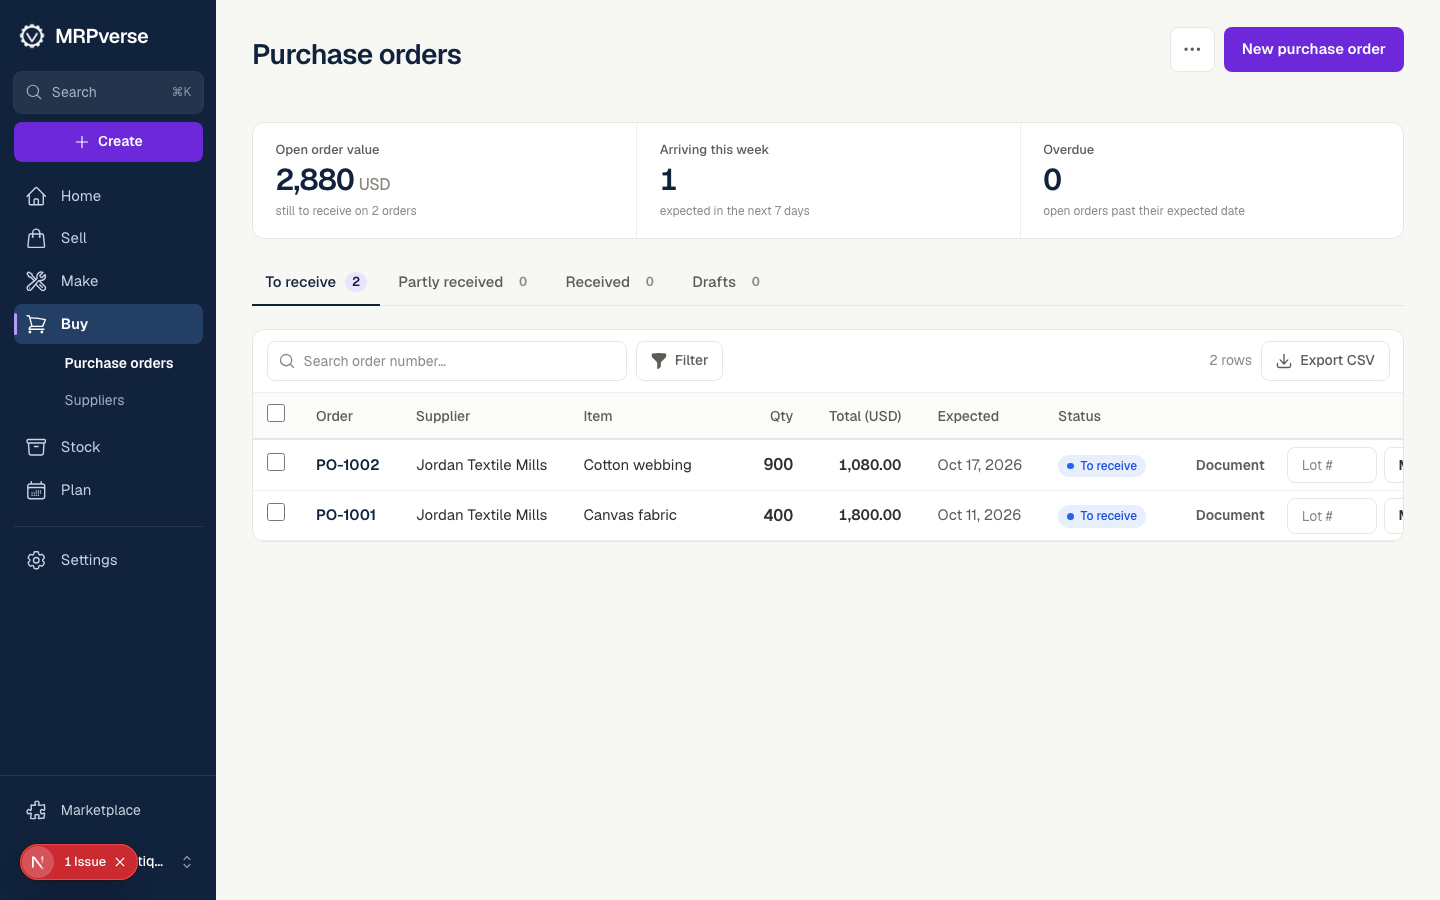Click the To receive status for PO-1002
The image size is (1440, 900).
click(x=1102, y=466)
